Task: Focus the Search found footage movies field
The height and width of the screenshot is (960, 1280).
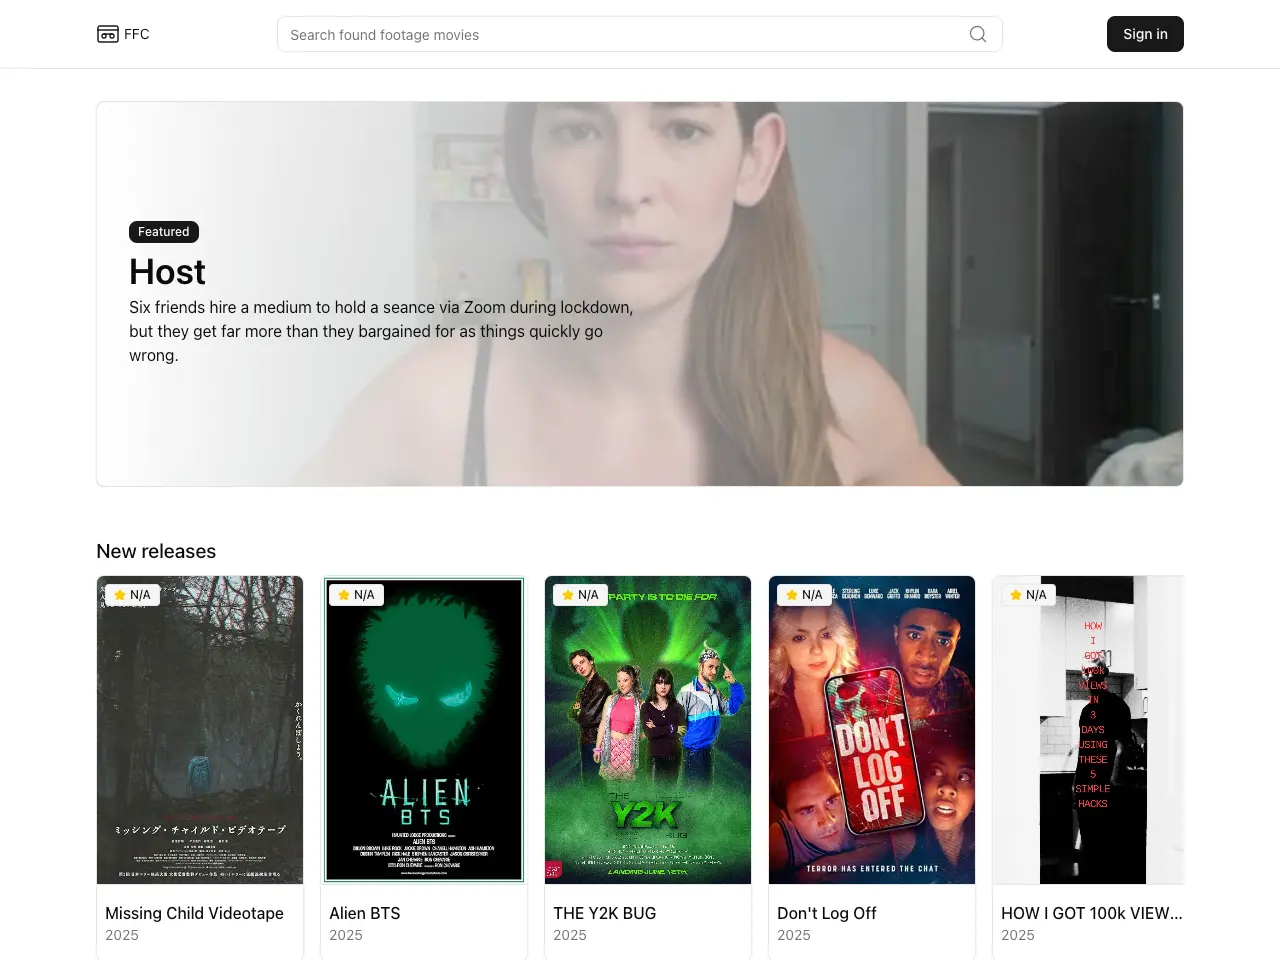Action: [620, 34]
